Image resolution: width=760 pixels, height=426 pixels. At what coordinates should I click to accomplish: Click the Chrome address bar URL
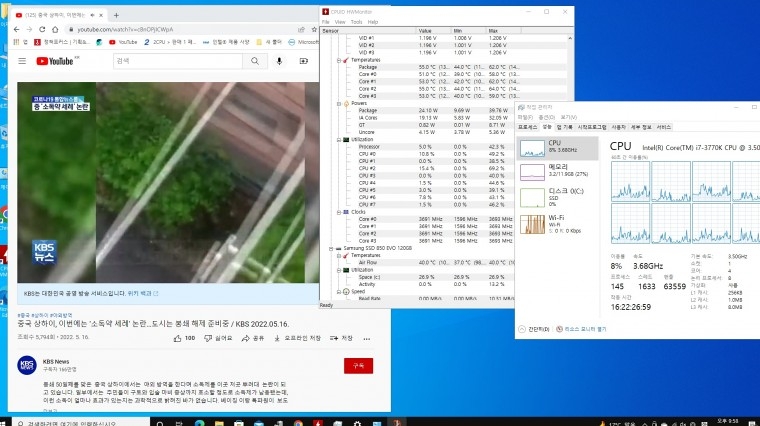tap(125, 30)
